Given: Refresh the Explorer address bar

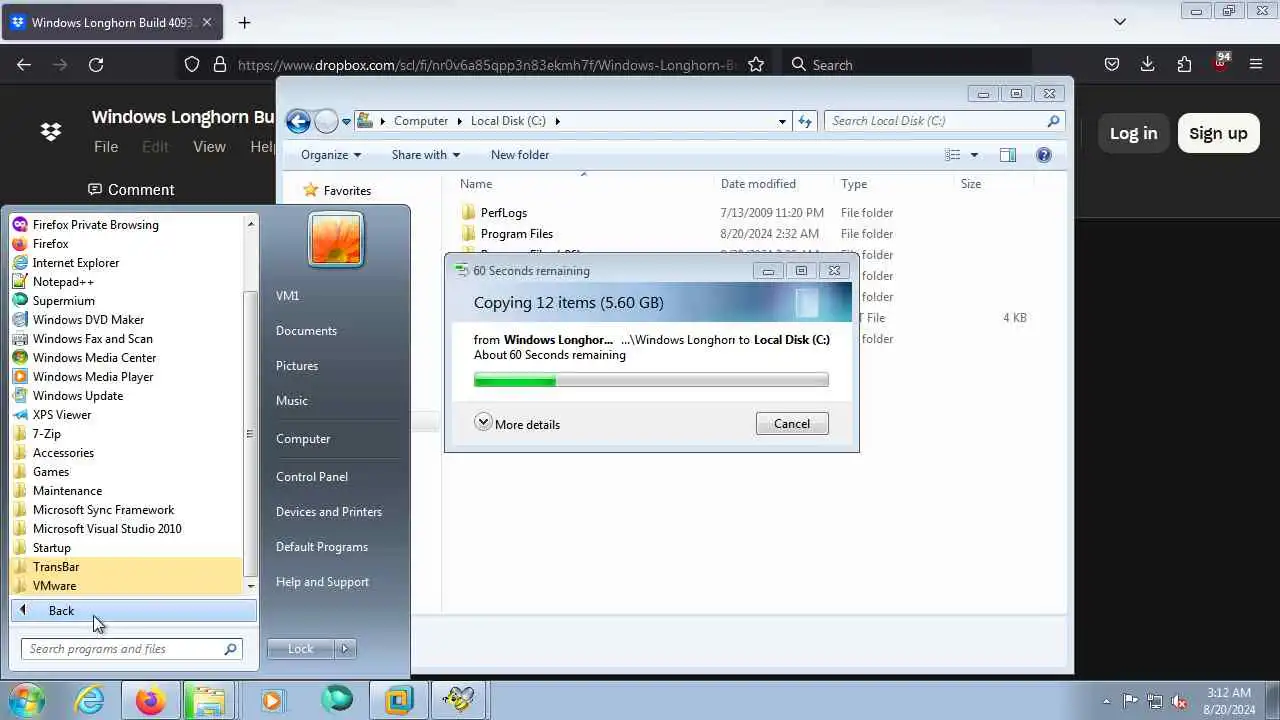Looking at the screenshot, I should [805, 121].
